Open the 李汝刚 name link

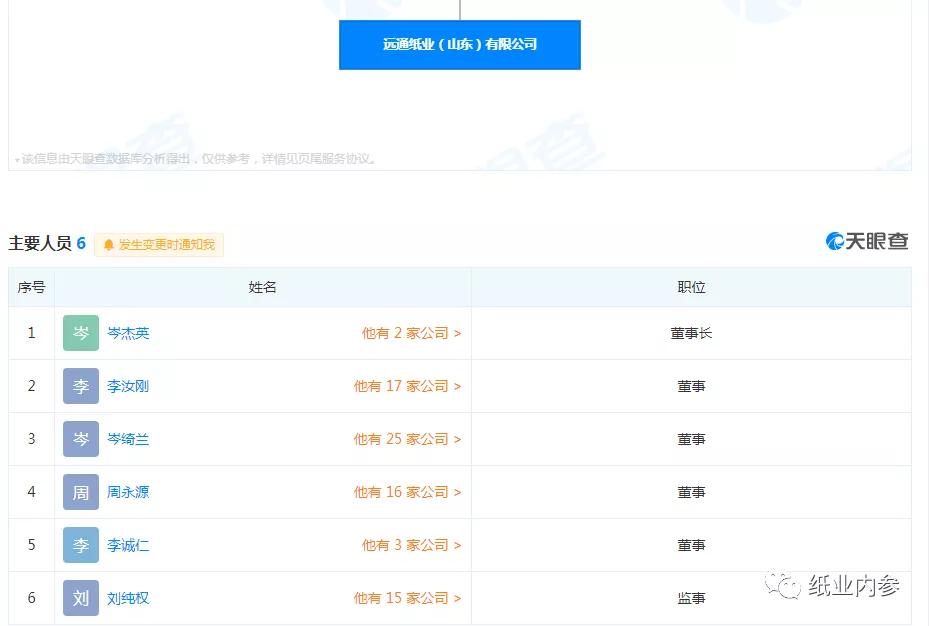[128, 386]
